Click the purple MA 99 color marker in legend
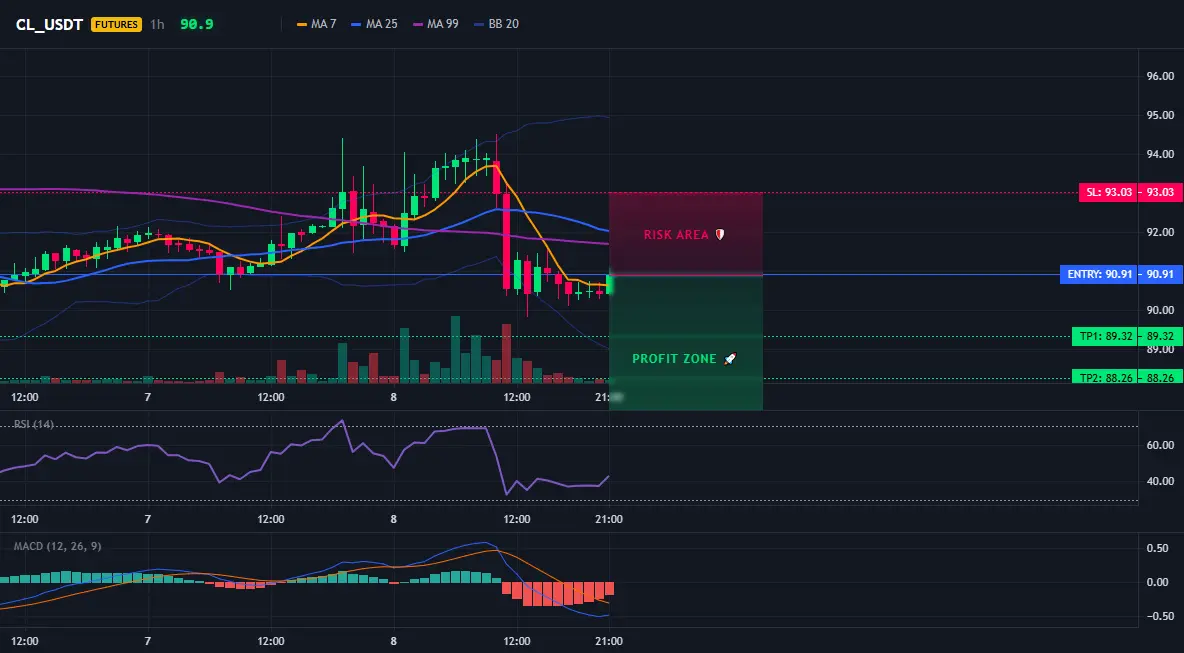 pos(418,24)
